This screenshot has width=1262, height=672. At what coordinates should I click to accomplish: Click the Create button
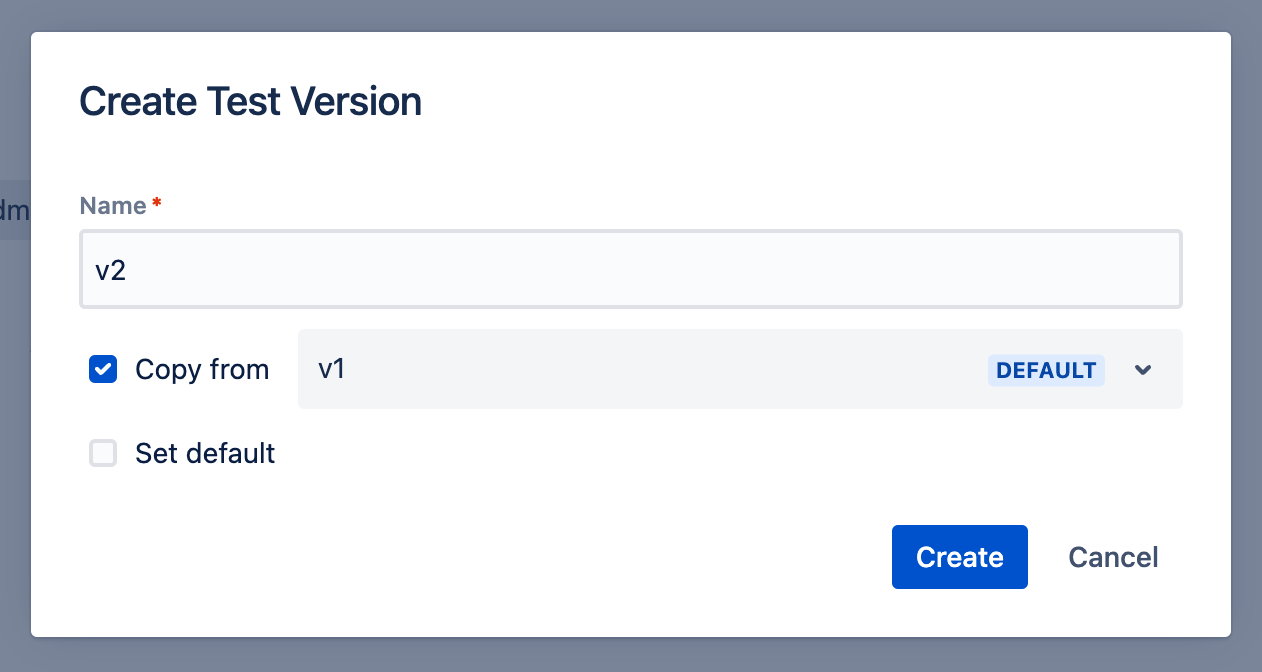960,557
